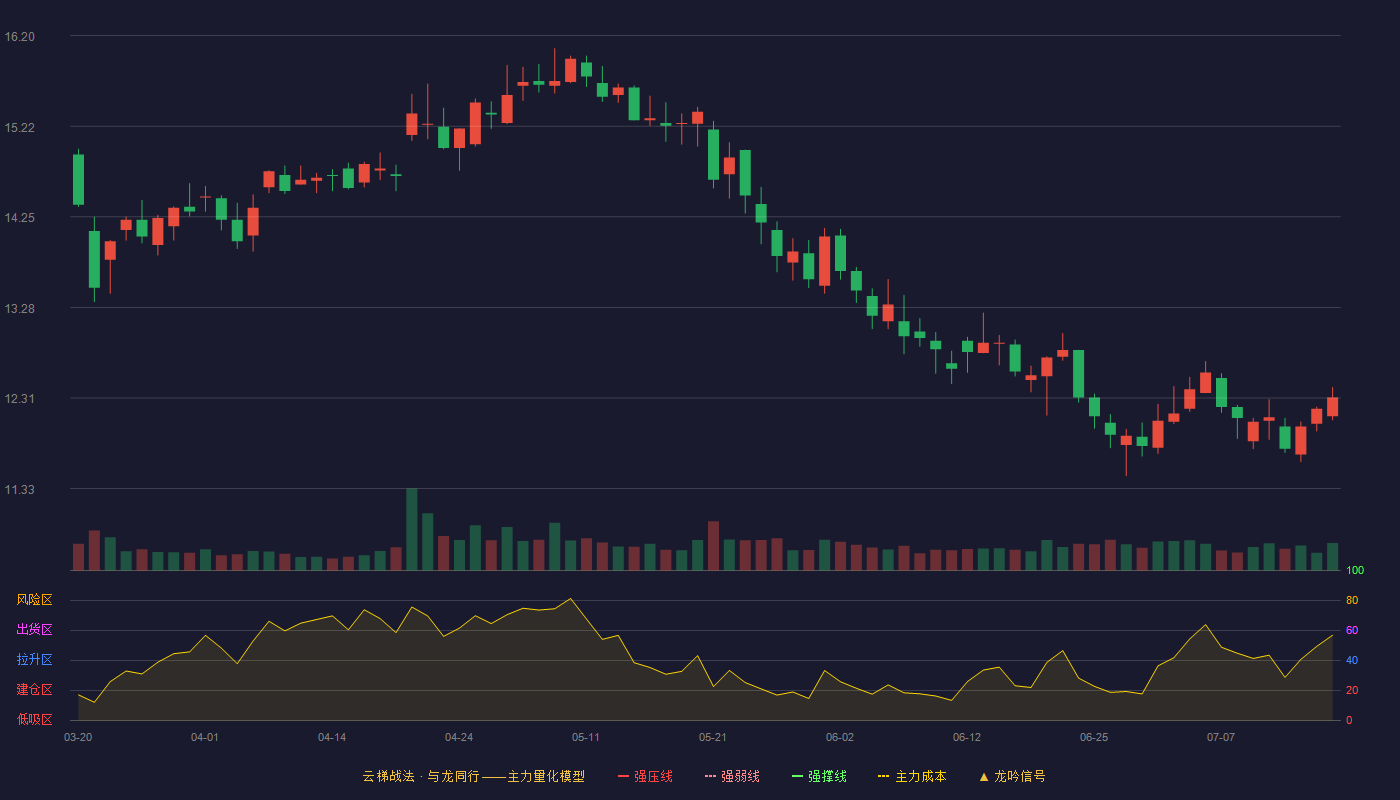Click the 07-07 date label
Image resolution: width=1400 pixels, height=800 pixels.
tap(1221, 737)
